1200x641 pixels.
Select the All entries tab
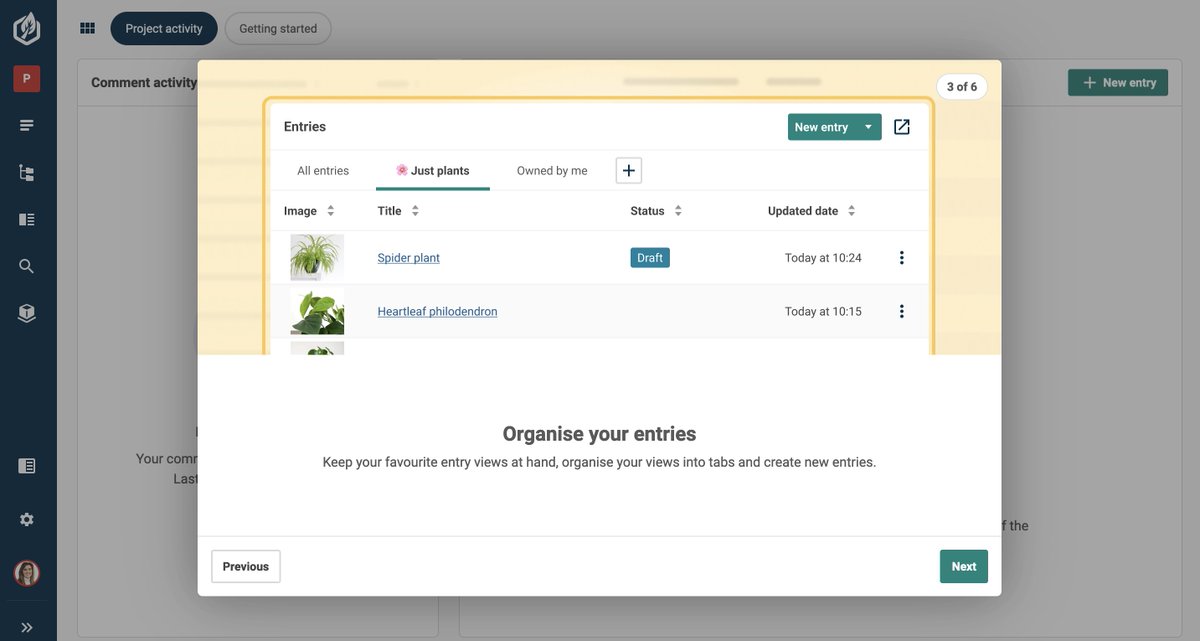point(323,171)
